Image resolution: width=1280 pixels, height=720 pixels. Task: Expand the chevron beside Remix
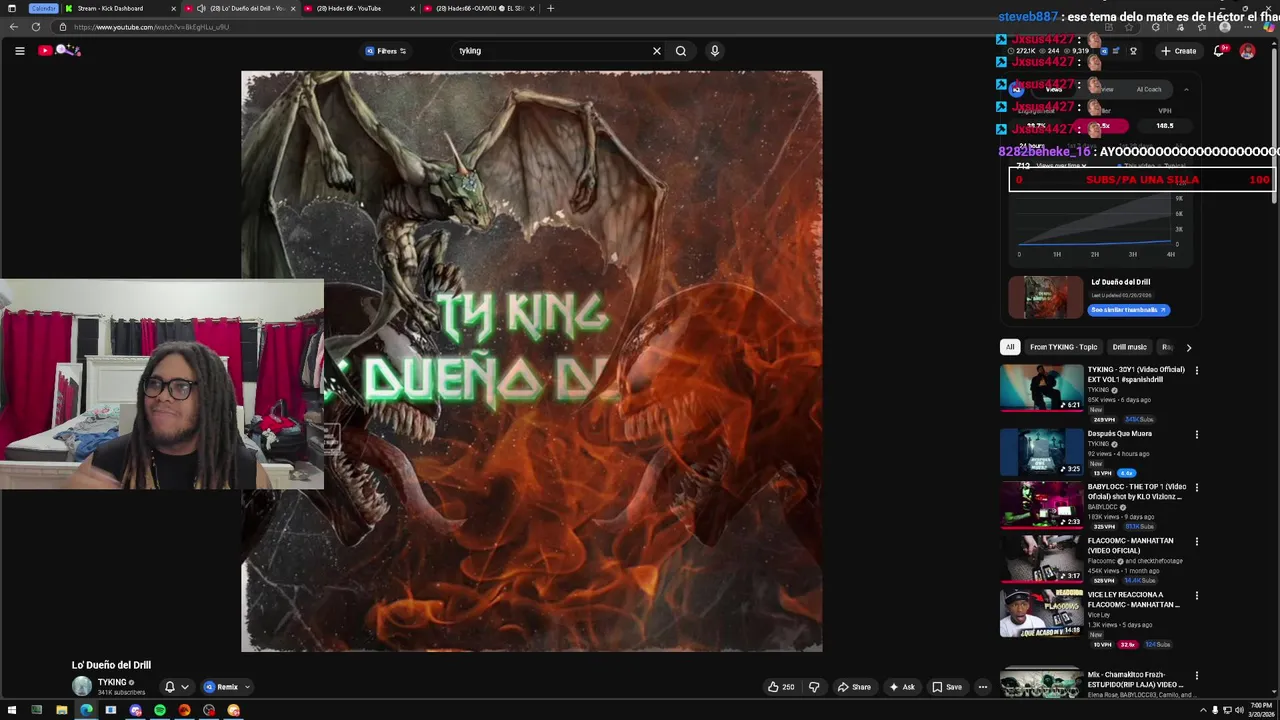[x=247, y=687]
